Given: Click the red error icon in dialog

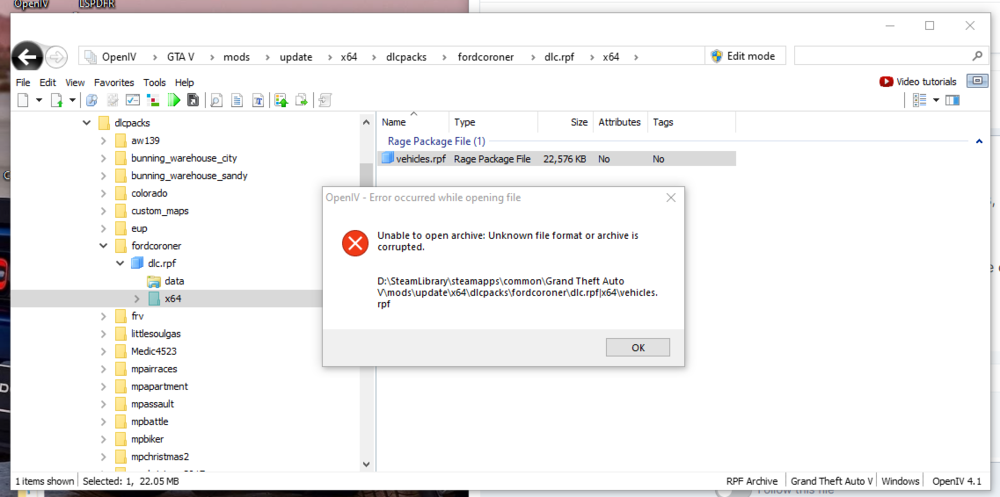Looking at the screenshot, I should (x=355, y=242).
